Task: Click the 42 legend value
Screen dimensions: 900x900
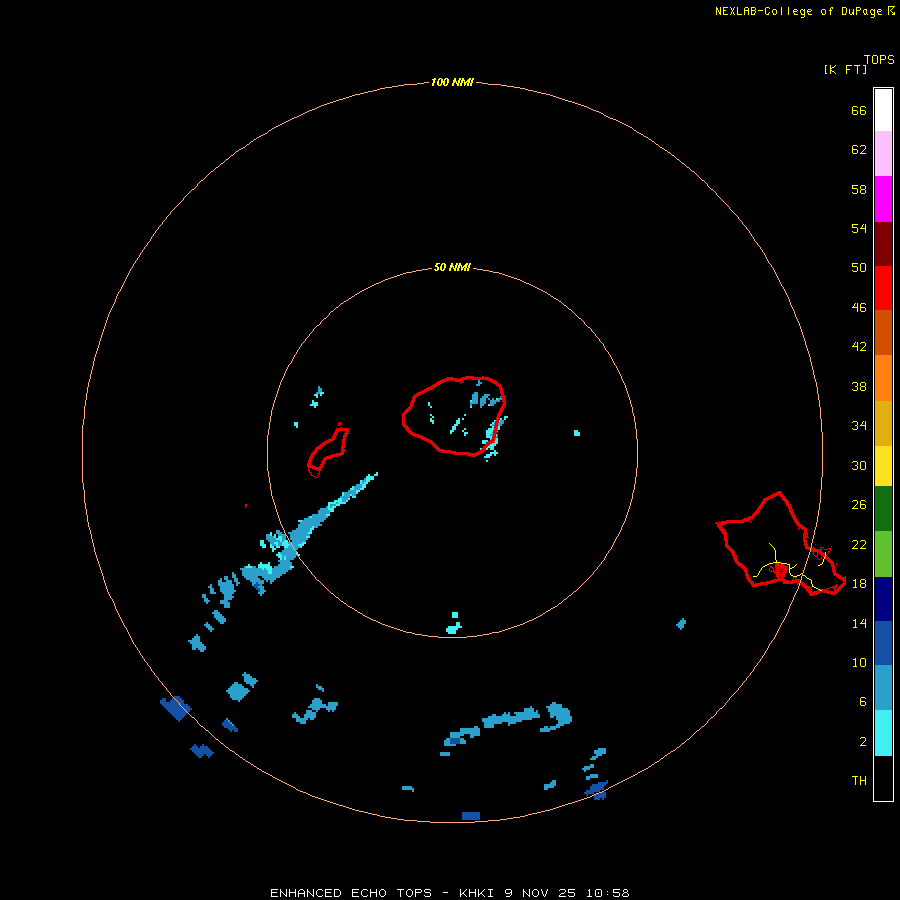Action: [859, 347]
